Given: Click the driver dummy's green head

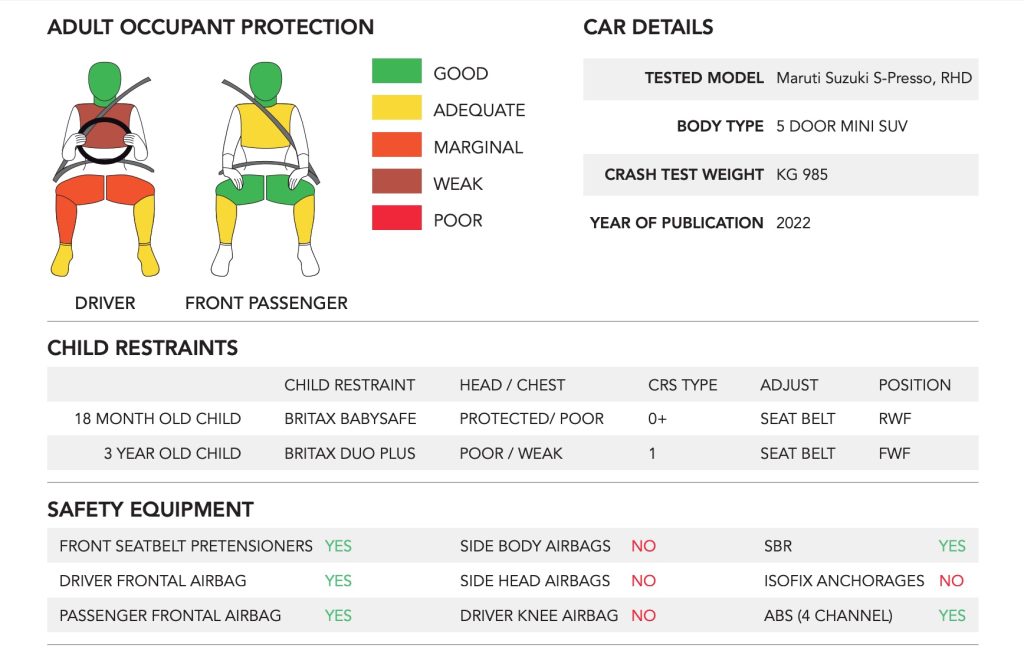Looking at the screenshot, I should (x=104, y=83).
